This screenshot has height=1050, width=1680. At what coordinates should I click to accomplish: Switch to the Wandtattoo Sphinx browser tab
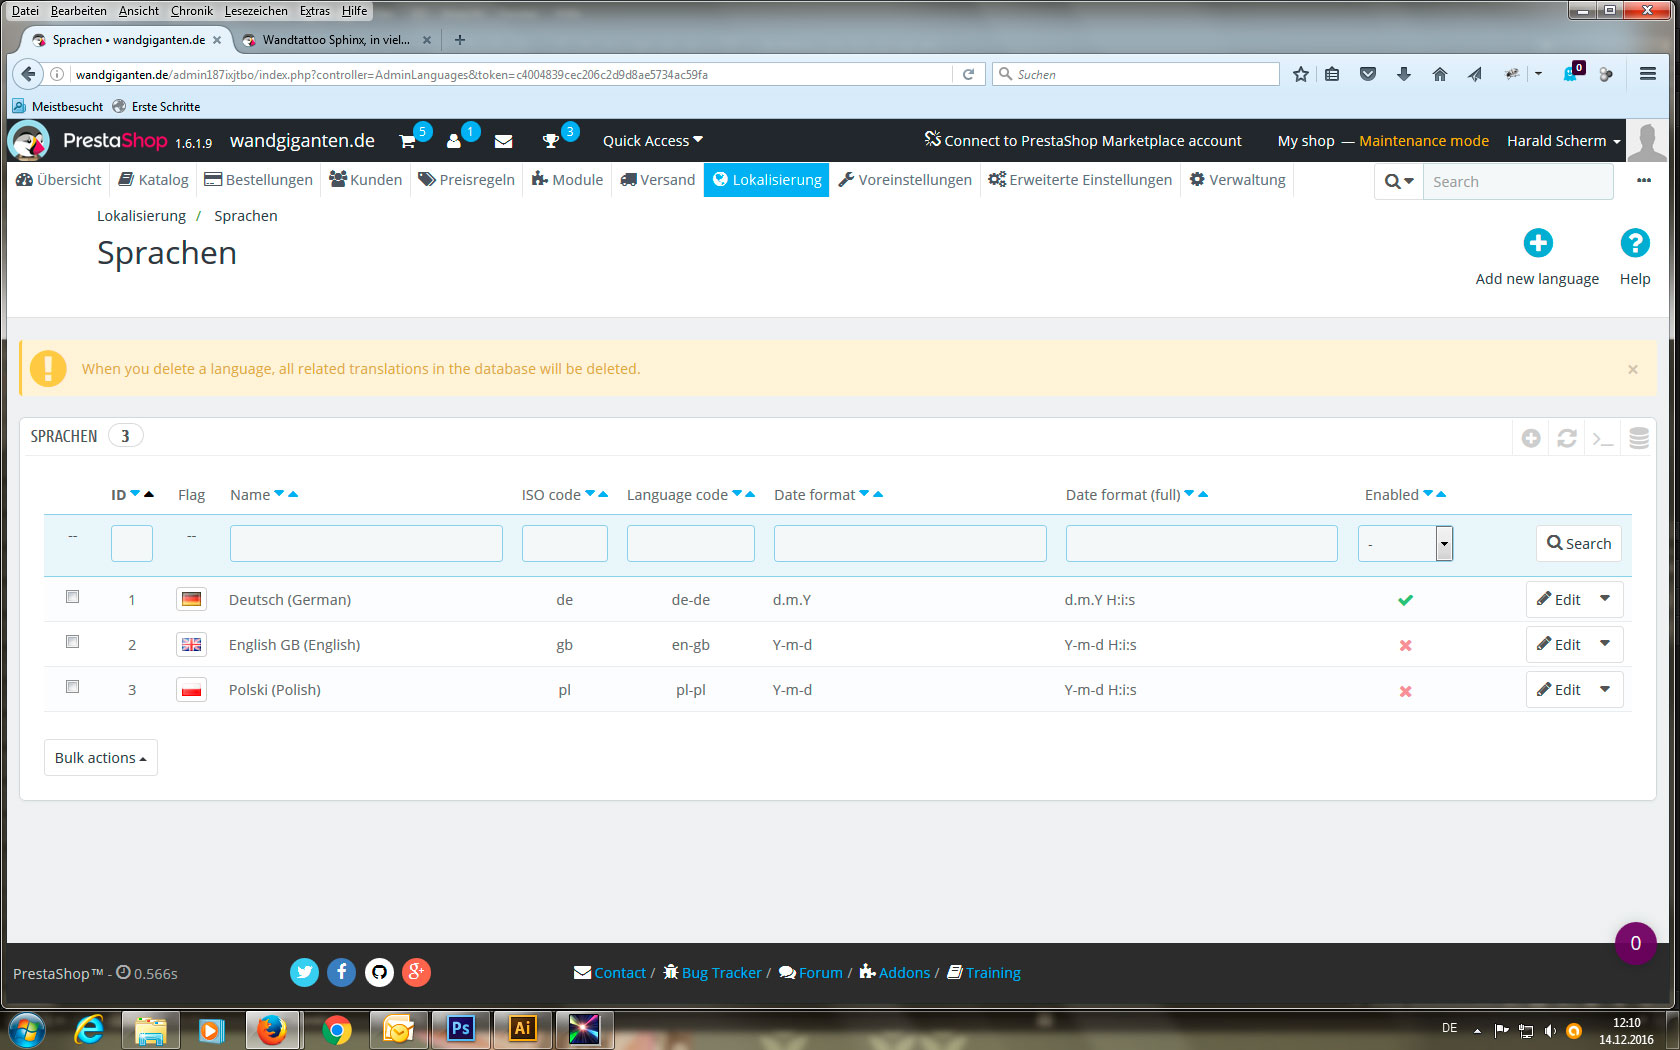click(x=336, y=40)
